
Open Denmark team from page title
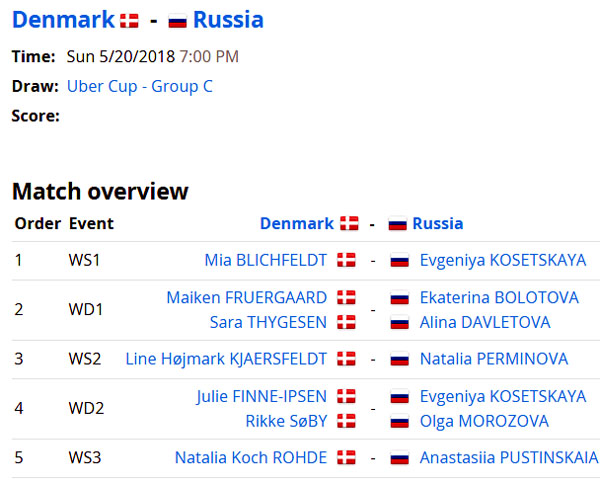pyautogui.click(x=64, y=20)
